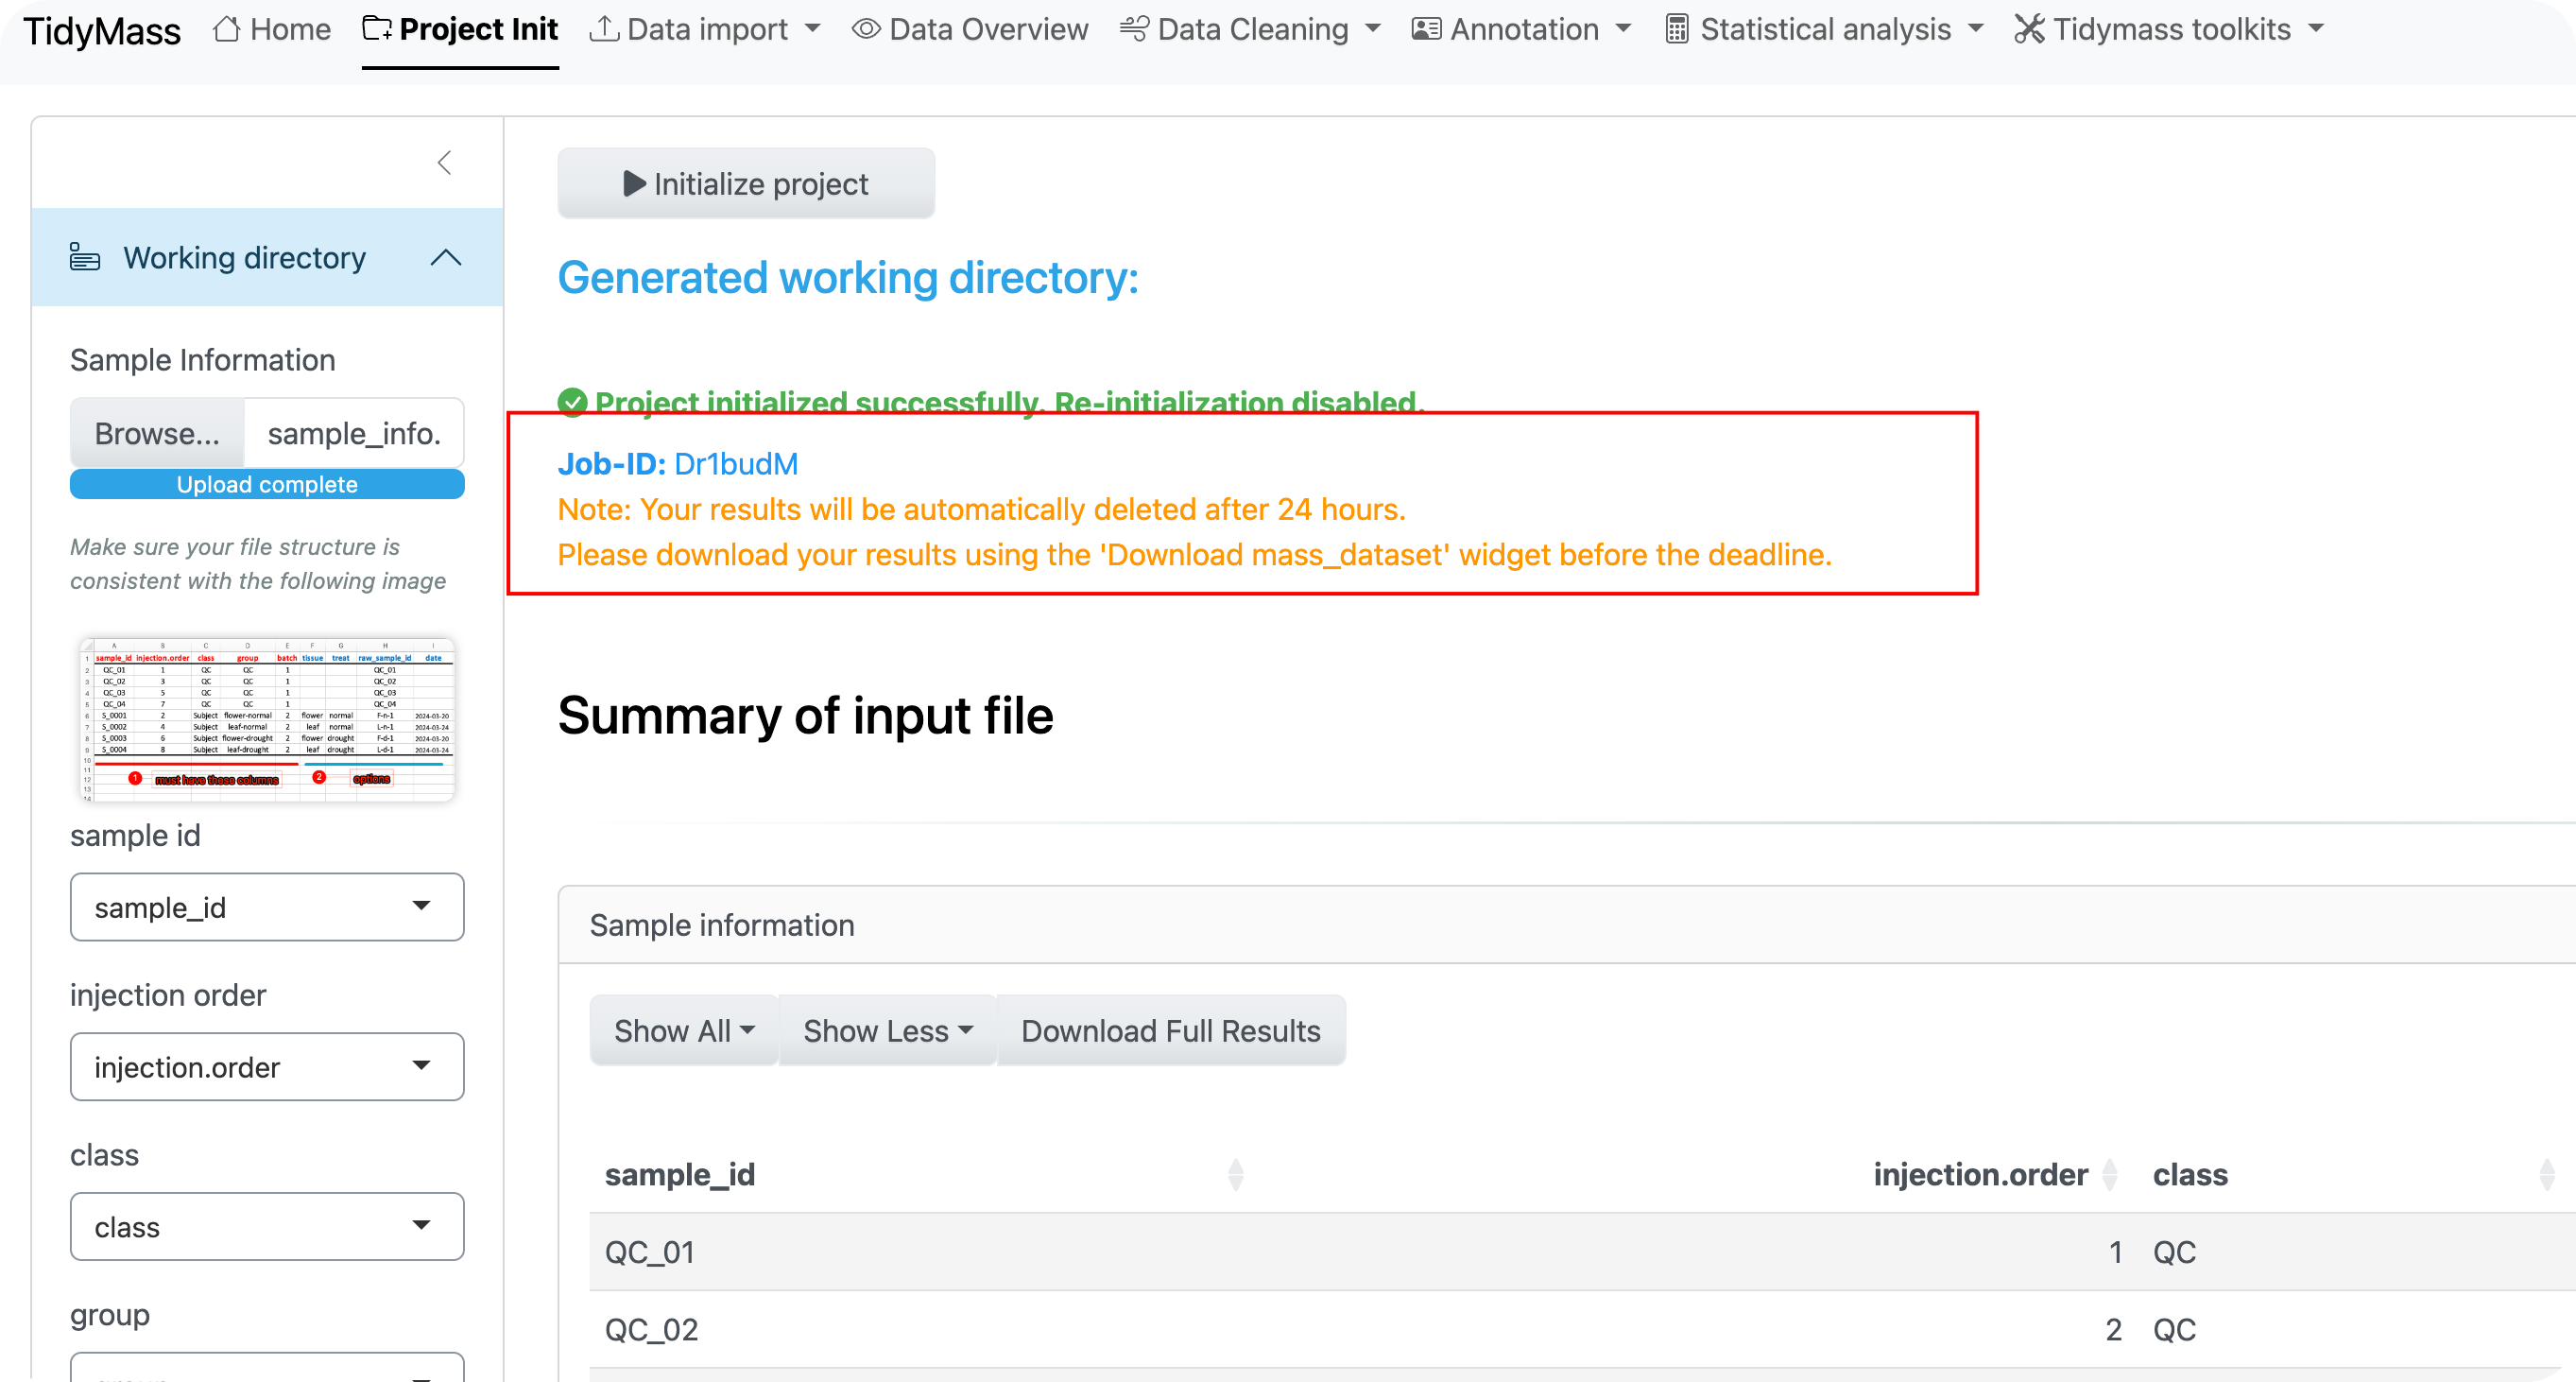The height and width of the screenshot is (1382, 2576).
Task: Sort table by sample_id column arrows
Action: pyautogui.click(x=1236, y=1174)
